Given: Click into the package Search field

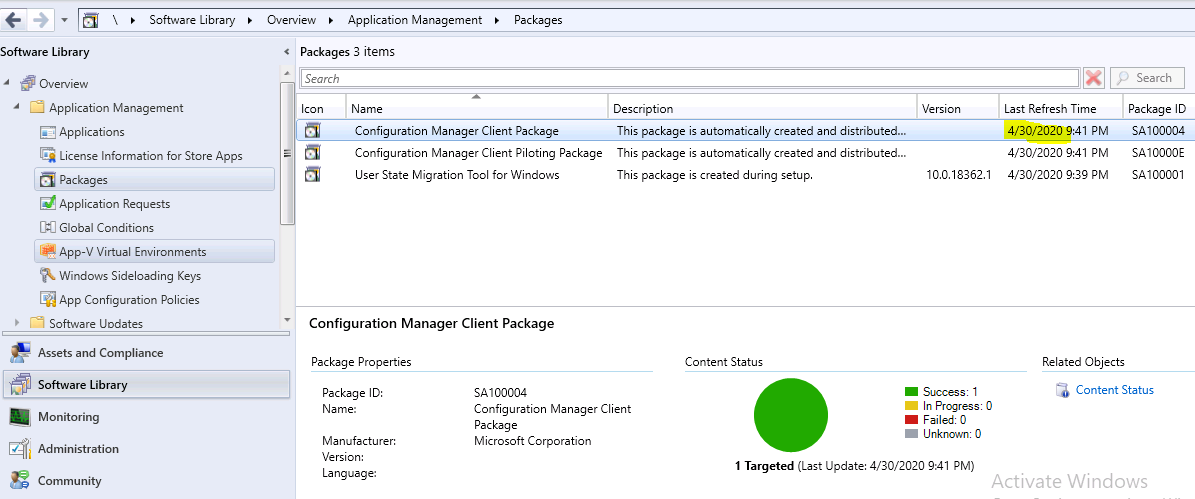Looking at the screenshot, I should pos(689,78).
